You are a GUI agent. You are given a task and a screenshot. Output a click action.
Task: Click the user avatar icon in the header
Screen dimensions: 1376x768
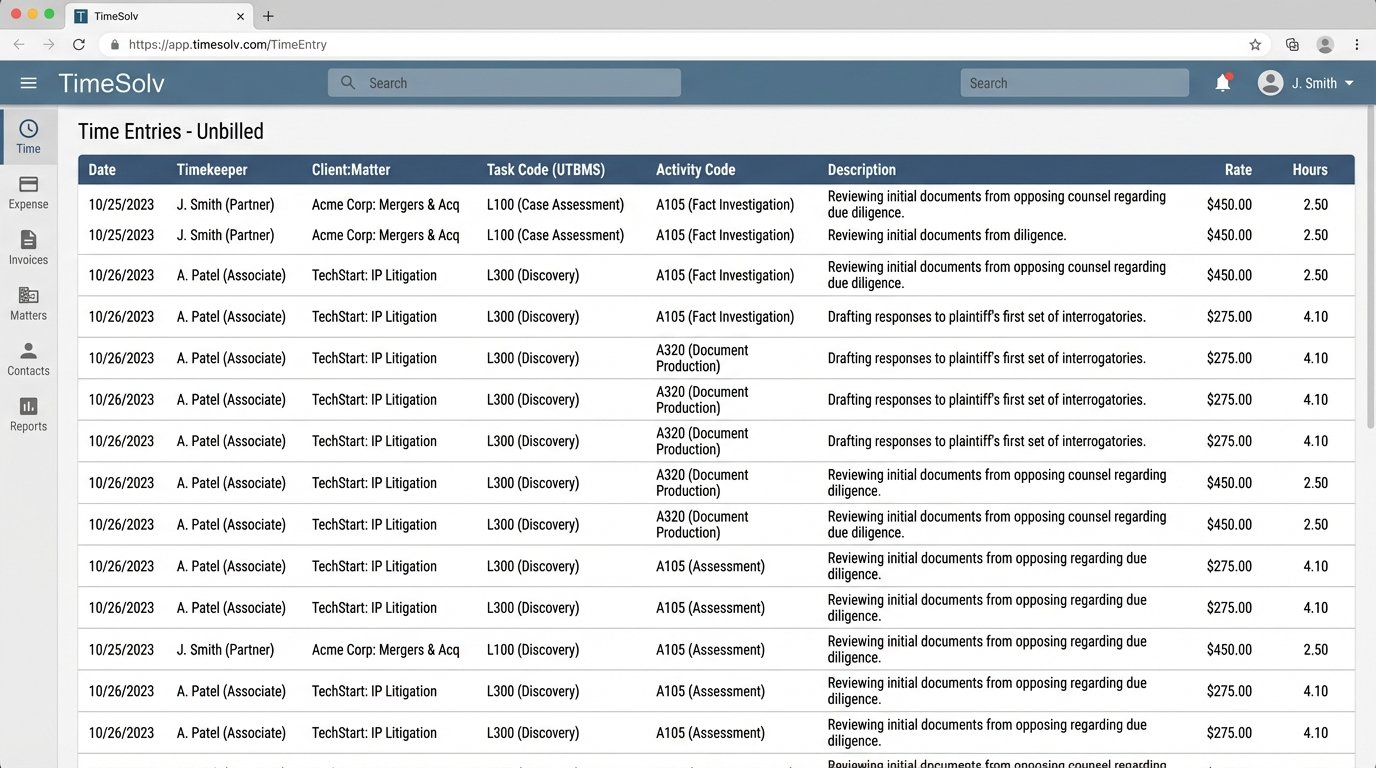coord(1269,83)
